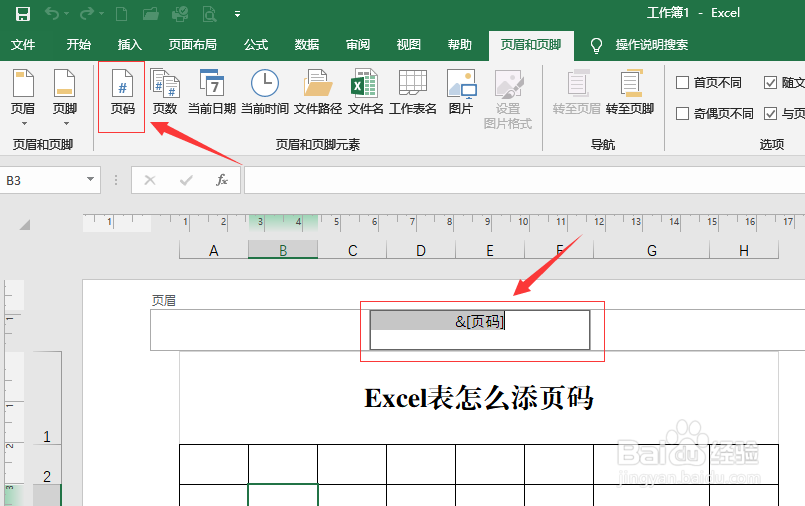Viewport: 805px width, 506px height.
Task: Select column D header
Action: [x=421, y=250]
